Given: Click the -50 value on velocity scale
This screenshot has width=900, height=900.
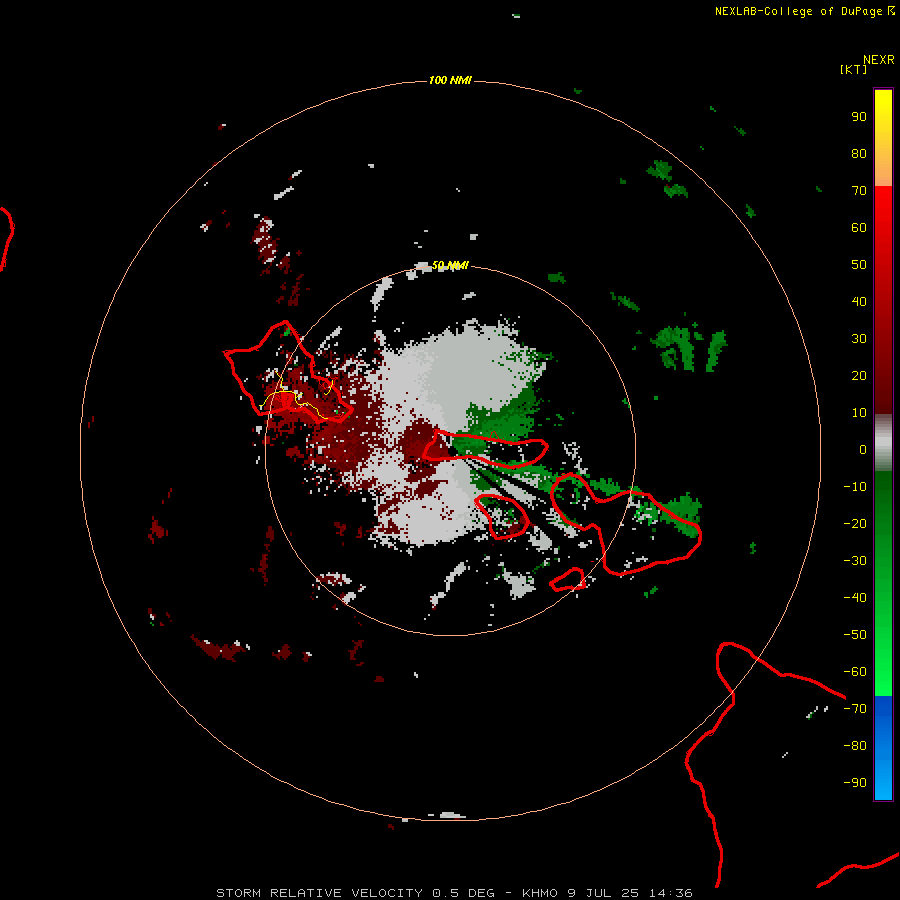Looking at the screenshot, I should tap(855, 635).
